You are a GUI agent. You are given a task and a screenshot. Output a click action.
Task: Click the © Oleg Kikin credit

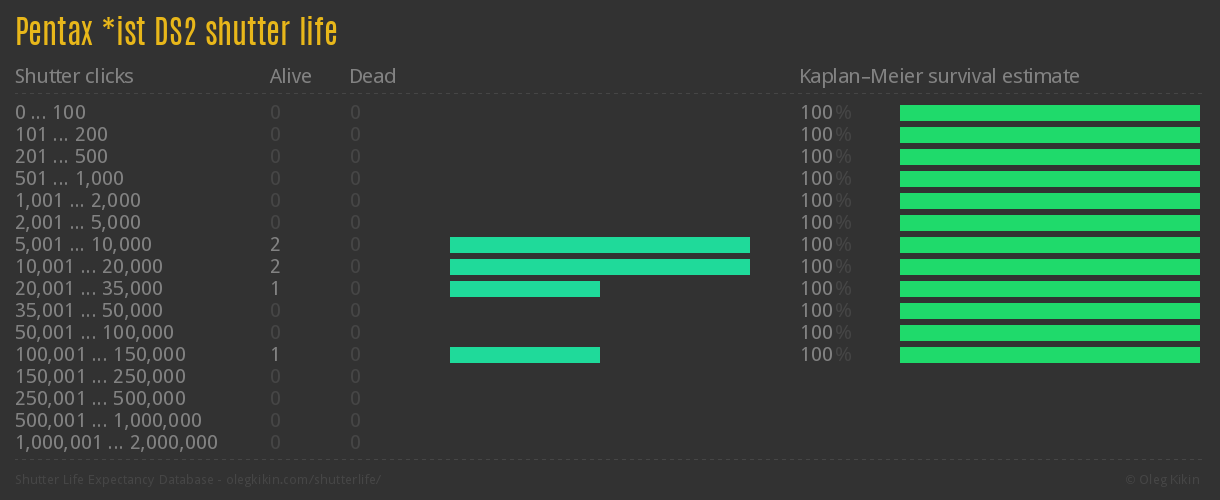click(1165, 480)
